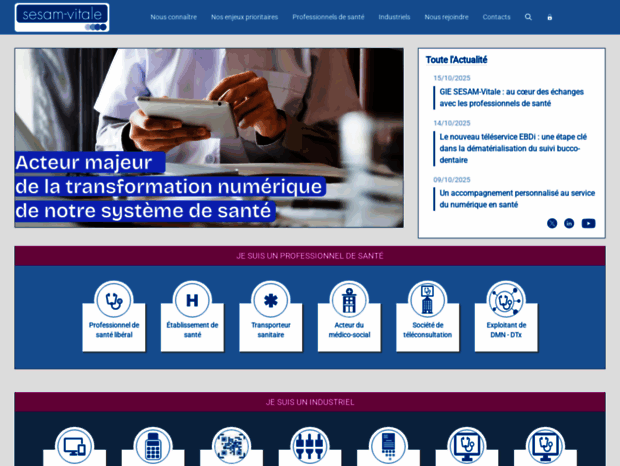620x466 pixels.
Task: Select the Acteur du médico-social icon
Action: [x=349, y=300]
